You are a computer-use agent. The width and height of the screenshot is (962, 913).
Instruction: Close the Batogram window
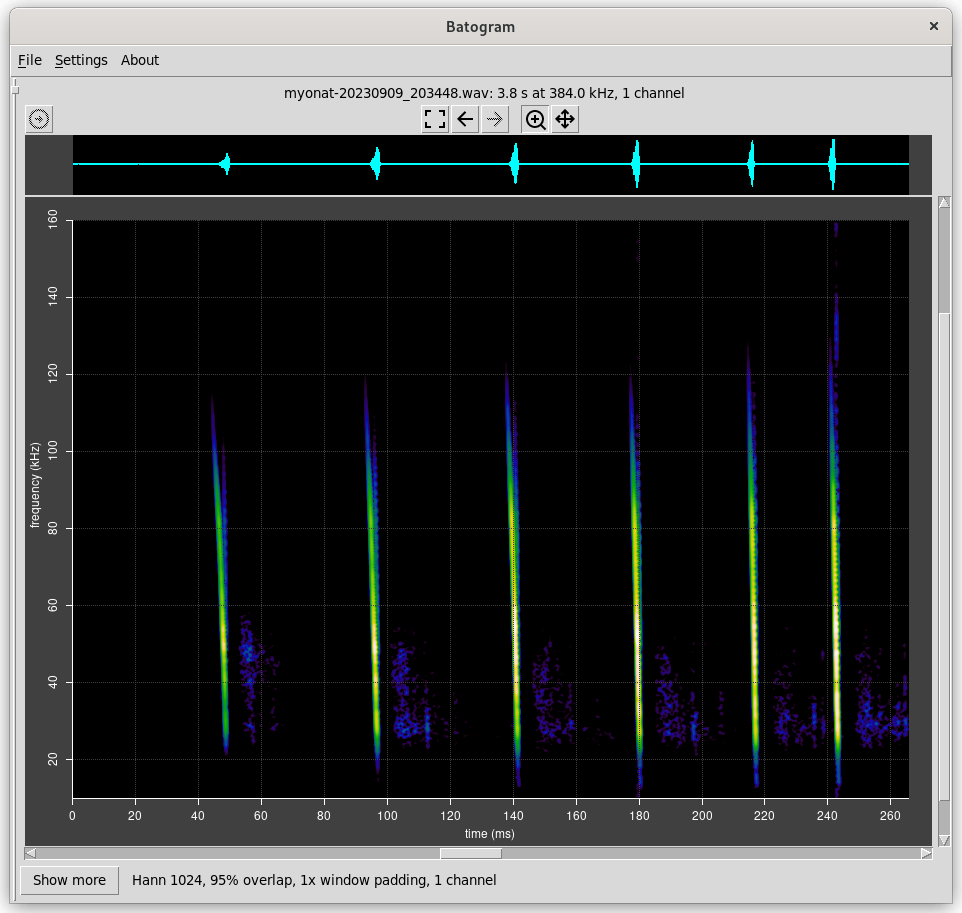click(934, 27)
